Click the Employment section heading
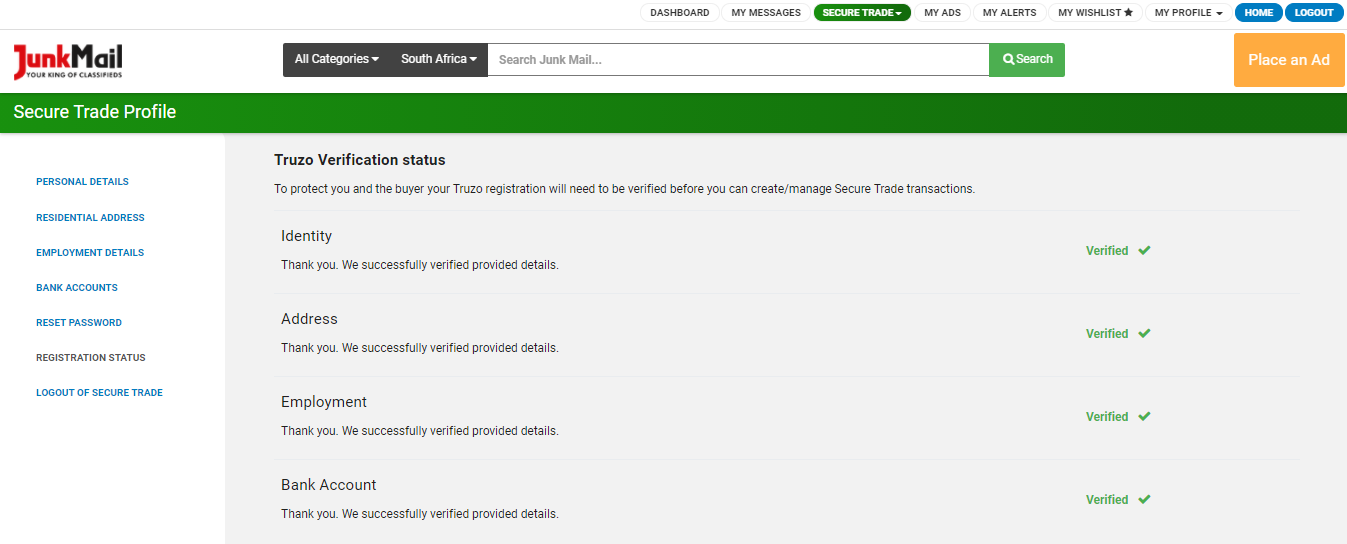The height and width of the screenshot is (544, 1347). click(x=324, y=403)
